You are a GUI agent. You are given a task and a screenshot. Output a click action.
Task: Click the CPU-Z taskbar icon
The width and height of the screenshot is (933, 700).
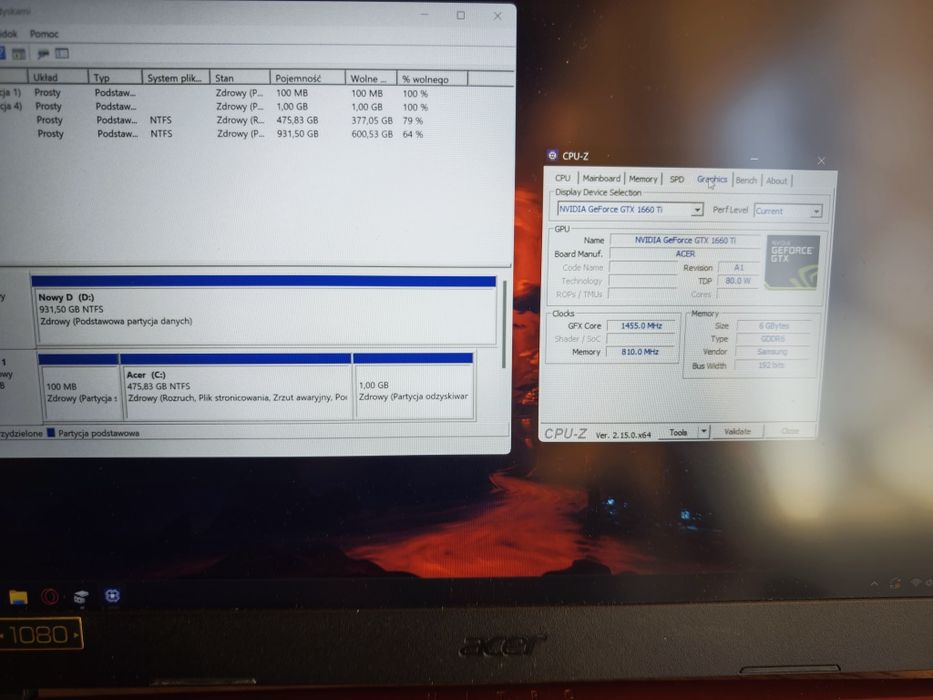click(112, 595)
